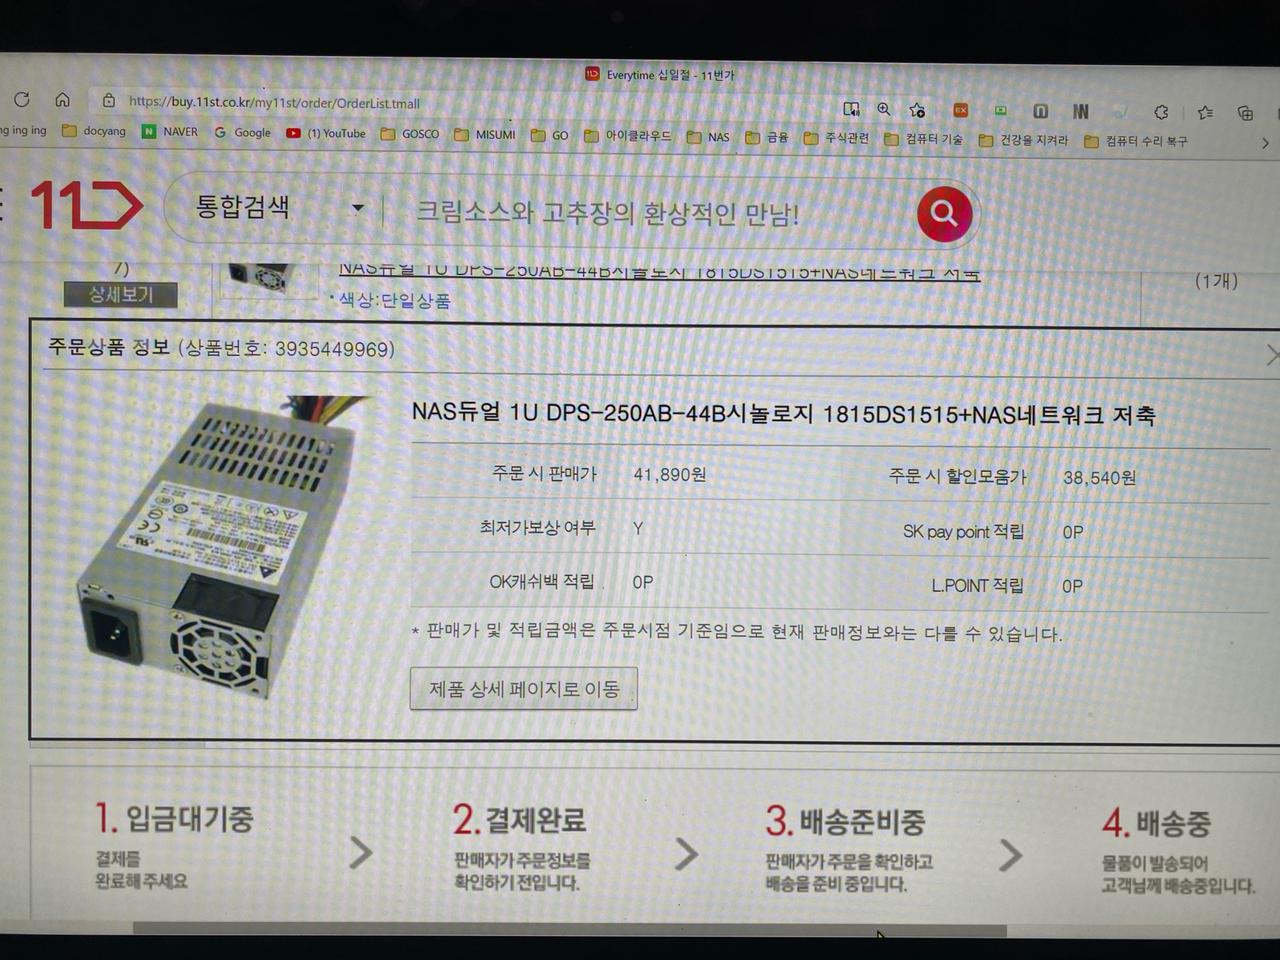Click the 제품 상세 페이지로 이동 button
The height and width of the screenshot is (960, 1280).
[523, 688]
